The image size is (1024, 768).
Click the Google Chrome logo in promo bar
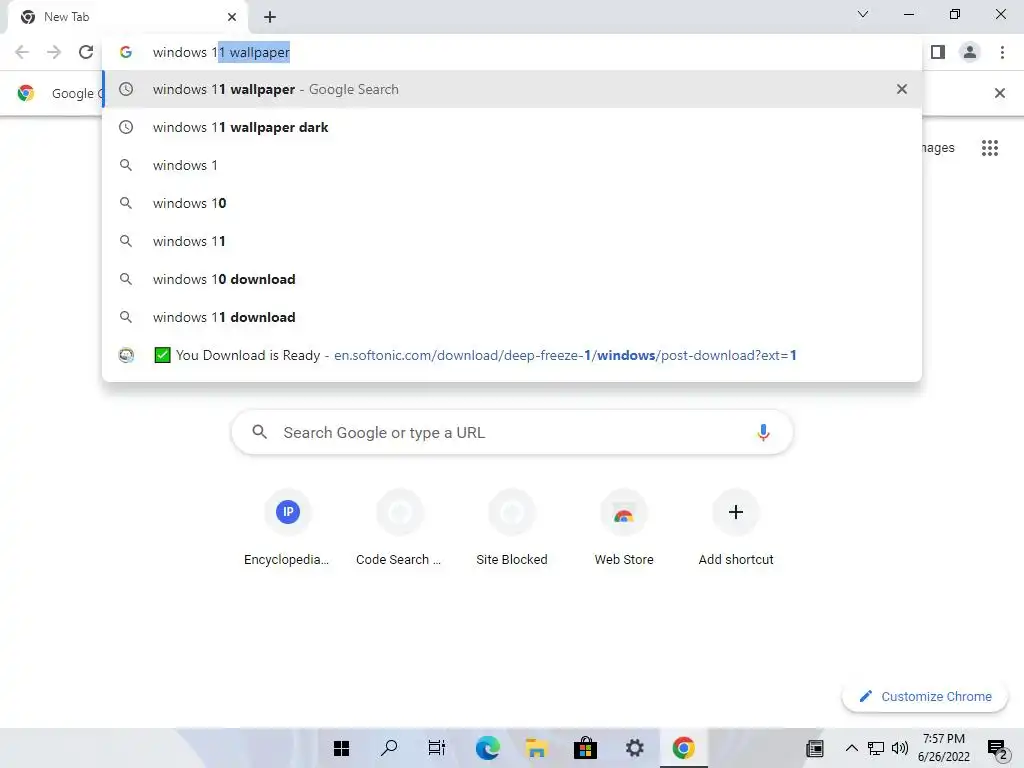pyautogui.click(x=26, y=93)
